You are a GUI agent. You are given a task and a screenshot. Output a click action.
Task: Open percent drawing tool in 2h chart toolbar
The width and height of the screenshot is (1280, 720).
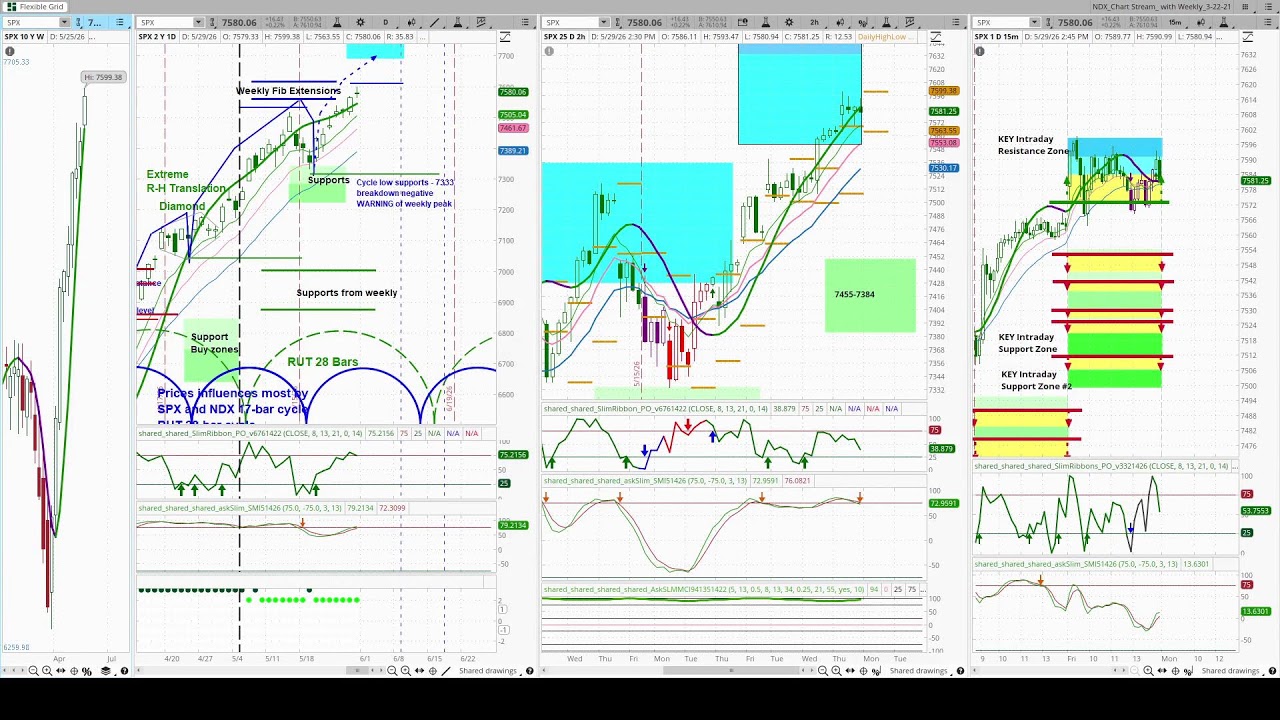coord(862,22)
